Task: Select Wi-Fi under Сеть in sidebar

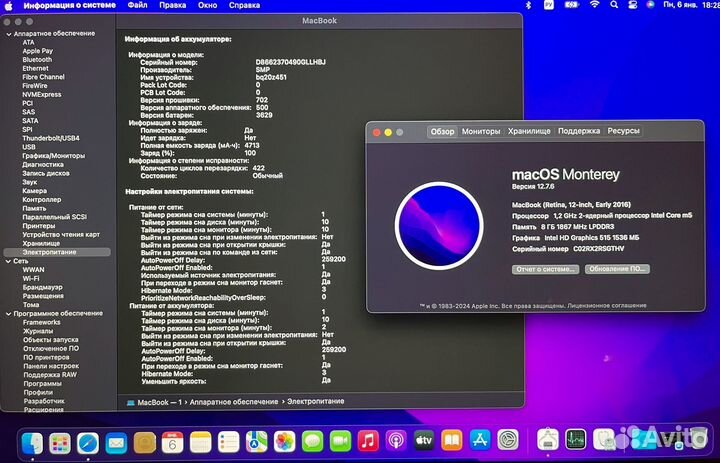Action: pyautogui.click(x=31, y=278)
